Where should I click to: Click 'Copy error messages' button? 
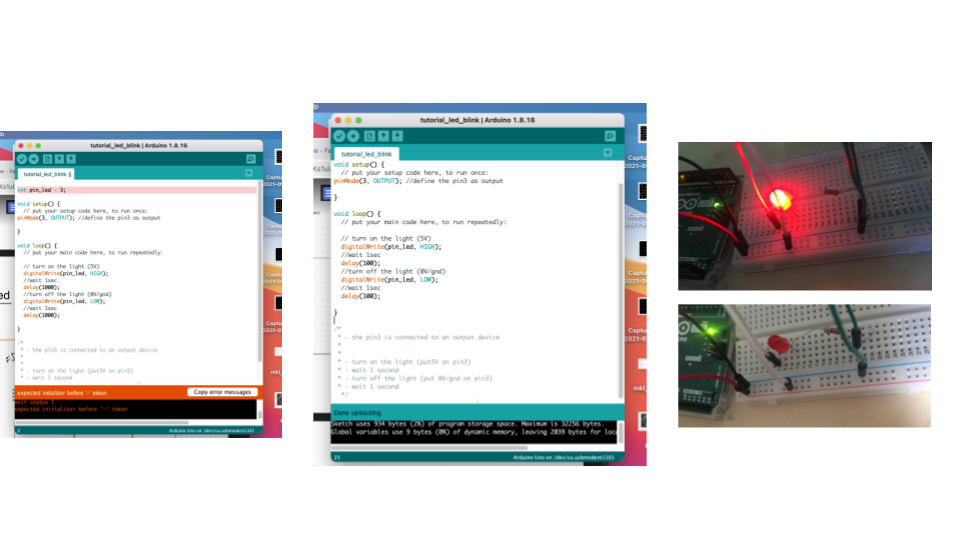tap(222, 392)
